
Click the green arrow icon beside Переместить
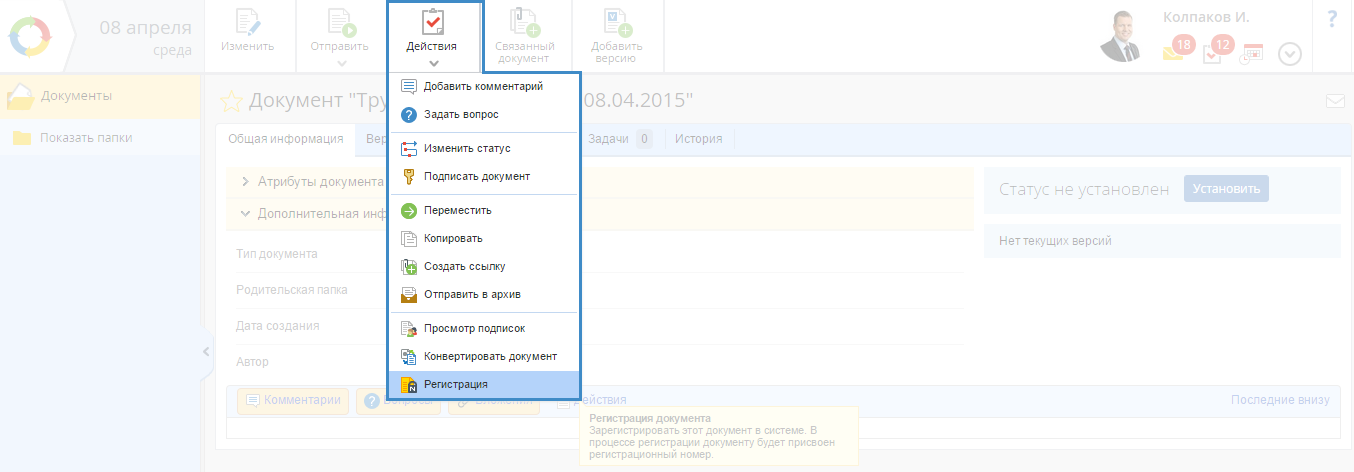(408, 211)
